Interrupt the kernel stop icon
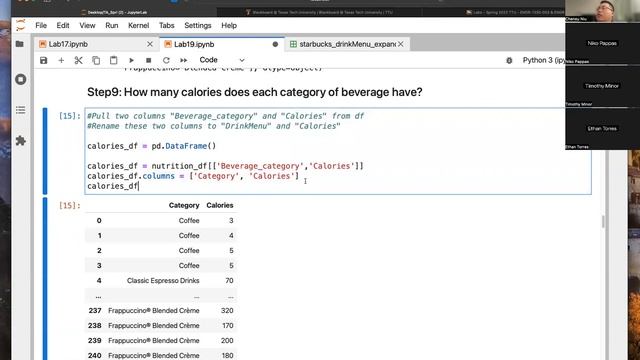This screenshot has height=360, width=640. (149, 60)
